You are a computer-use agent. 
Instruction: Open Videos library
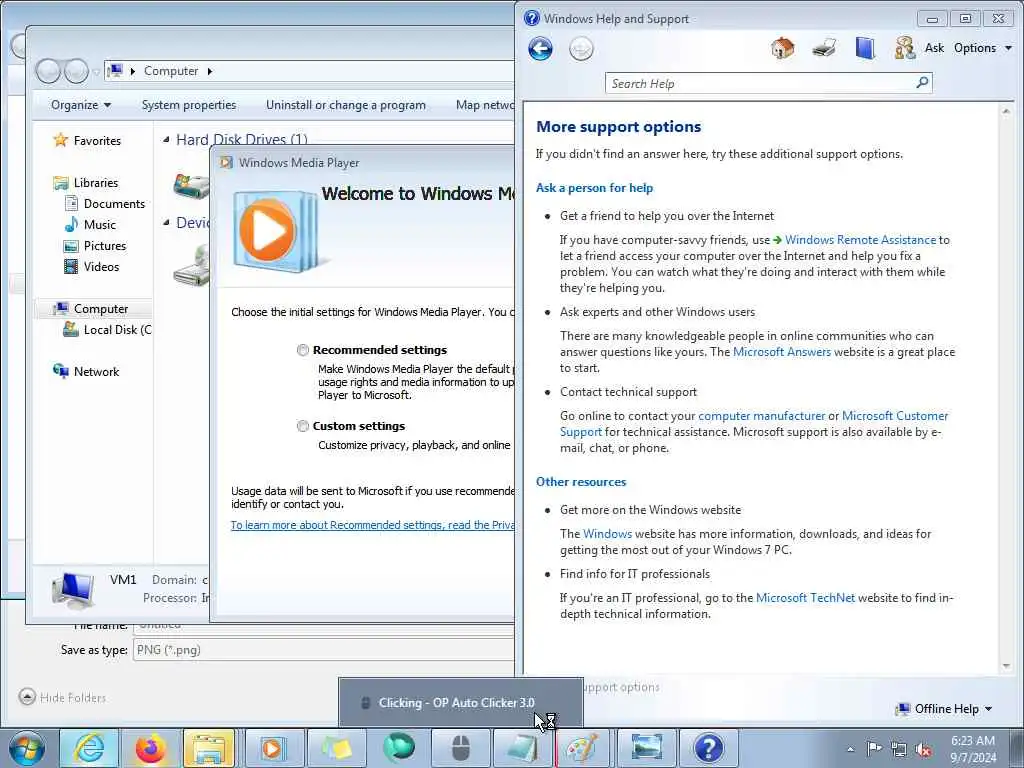(101, 266)
